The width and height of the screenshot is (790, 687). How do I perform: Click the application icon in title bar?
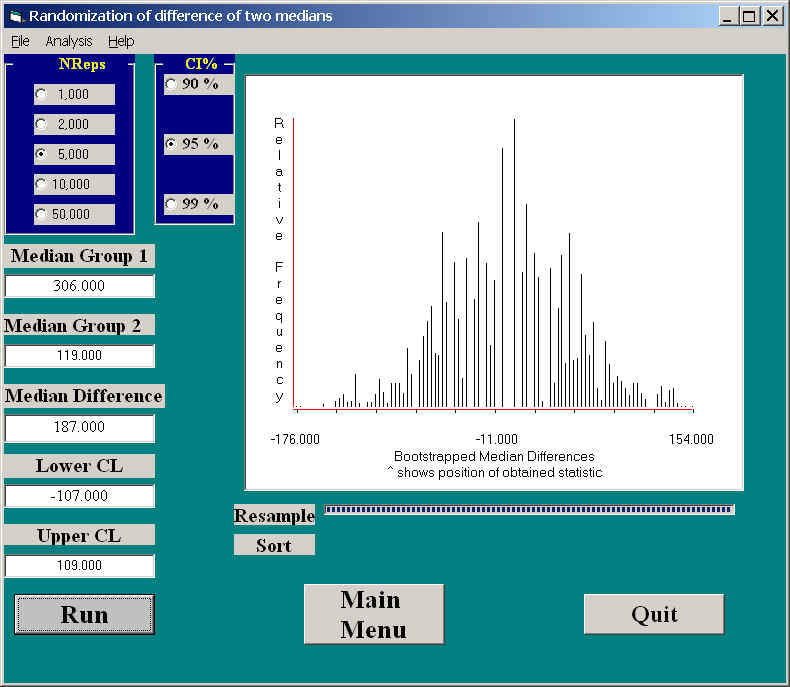point(15,16)
